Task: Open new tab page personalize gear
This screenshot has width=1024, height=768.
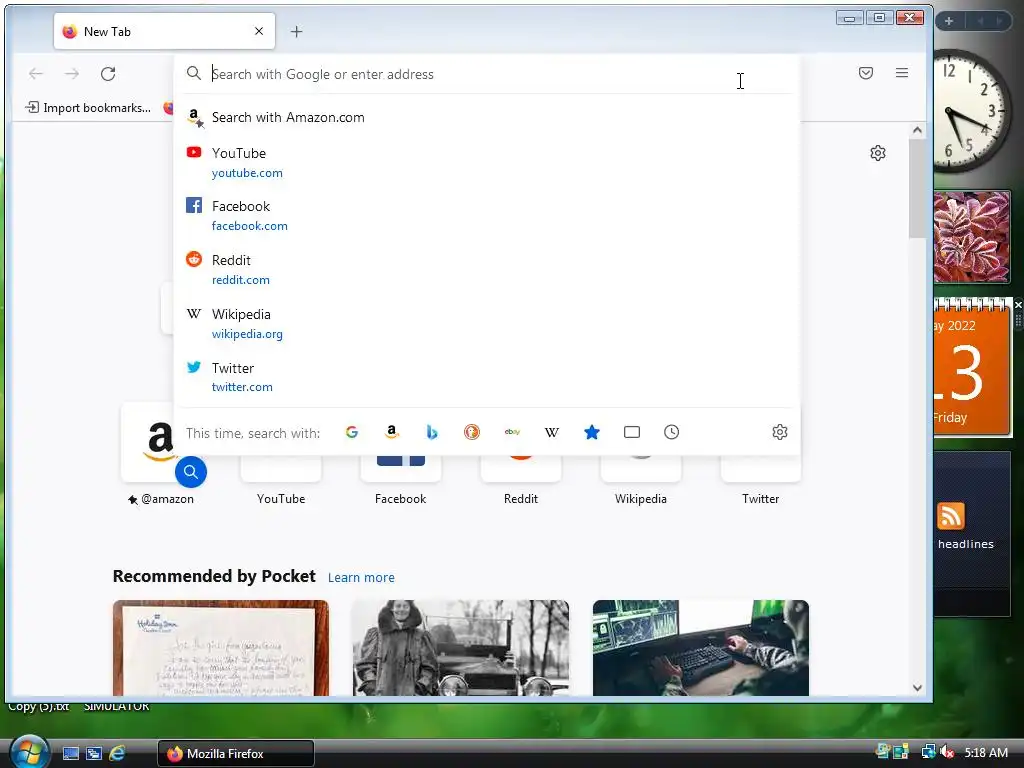Action: tap(878, 153)
